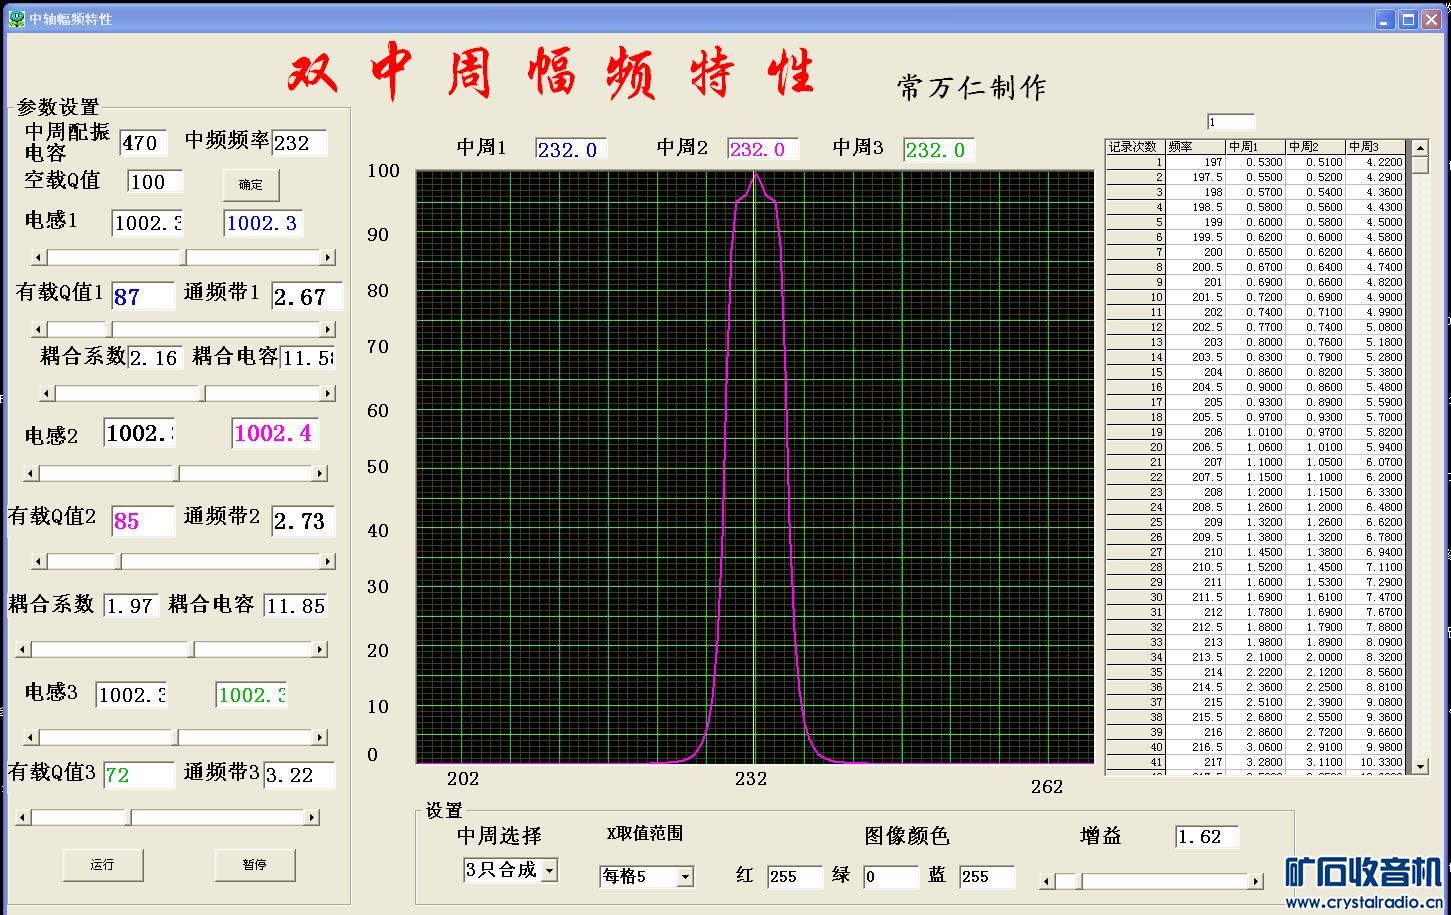
Task: Pause with the 暂停 button
Action: point(255,865)
